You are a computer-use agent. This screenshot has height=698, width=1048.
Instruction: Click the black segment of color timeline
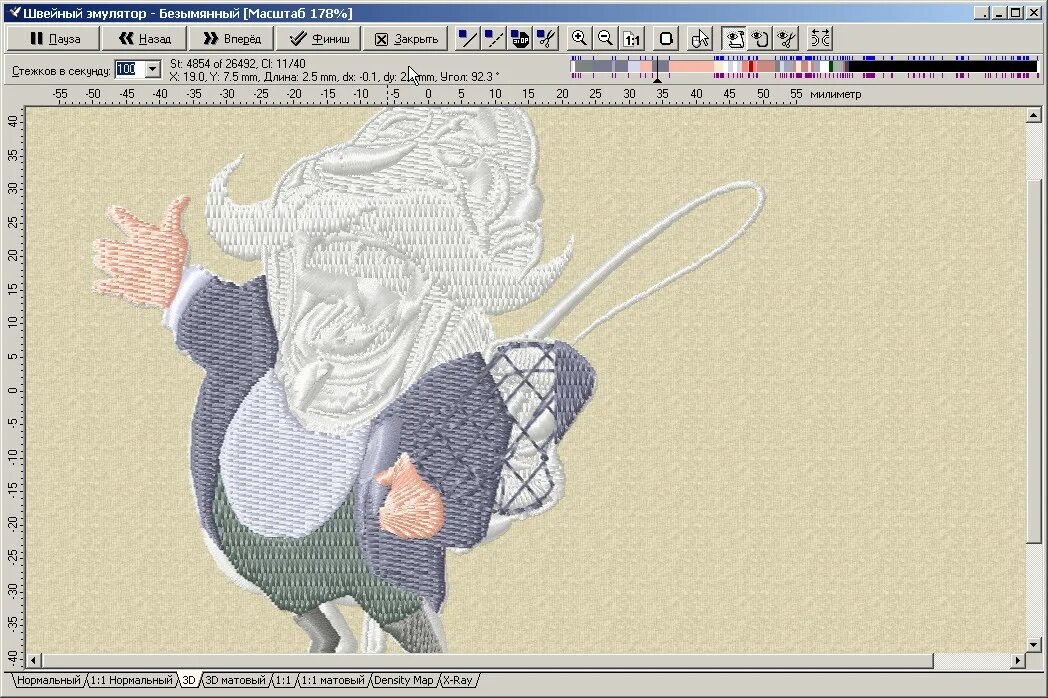pyautogui.click(x=942, y=67)
